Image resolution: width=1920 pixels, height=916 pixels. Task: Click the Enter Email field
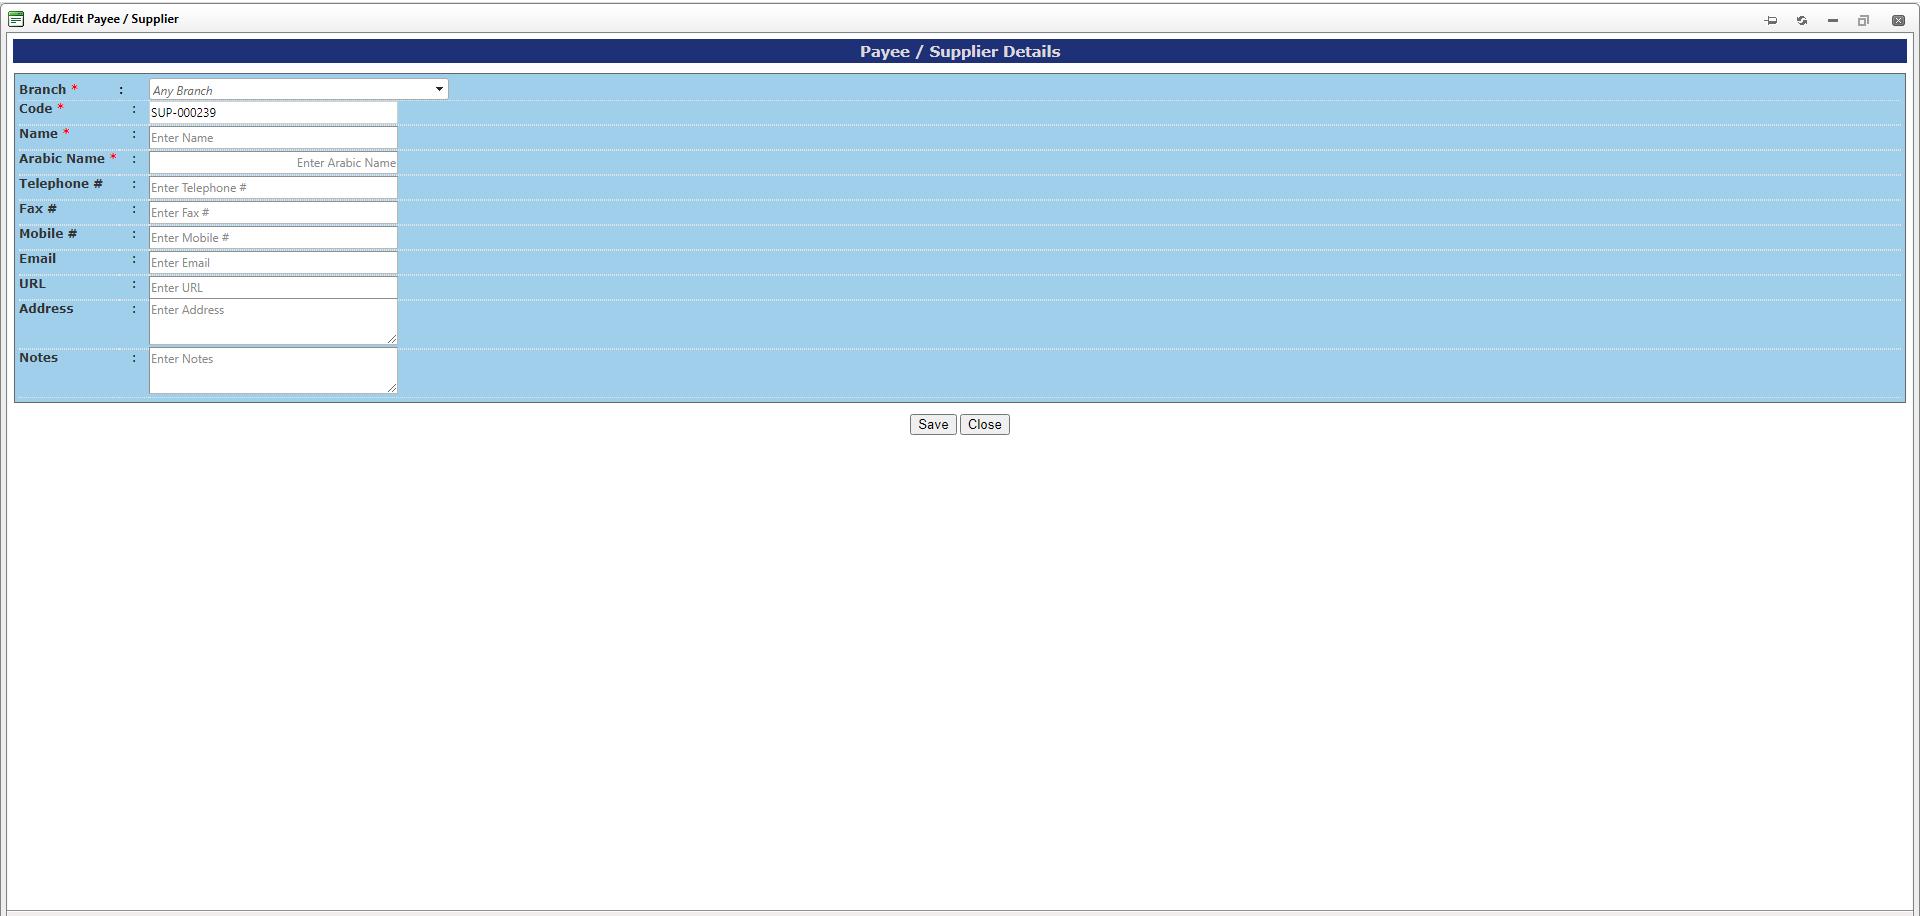(272, 262)
